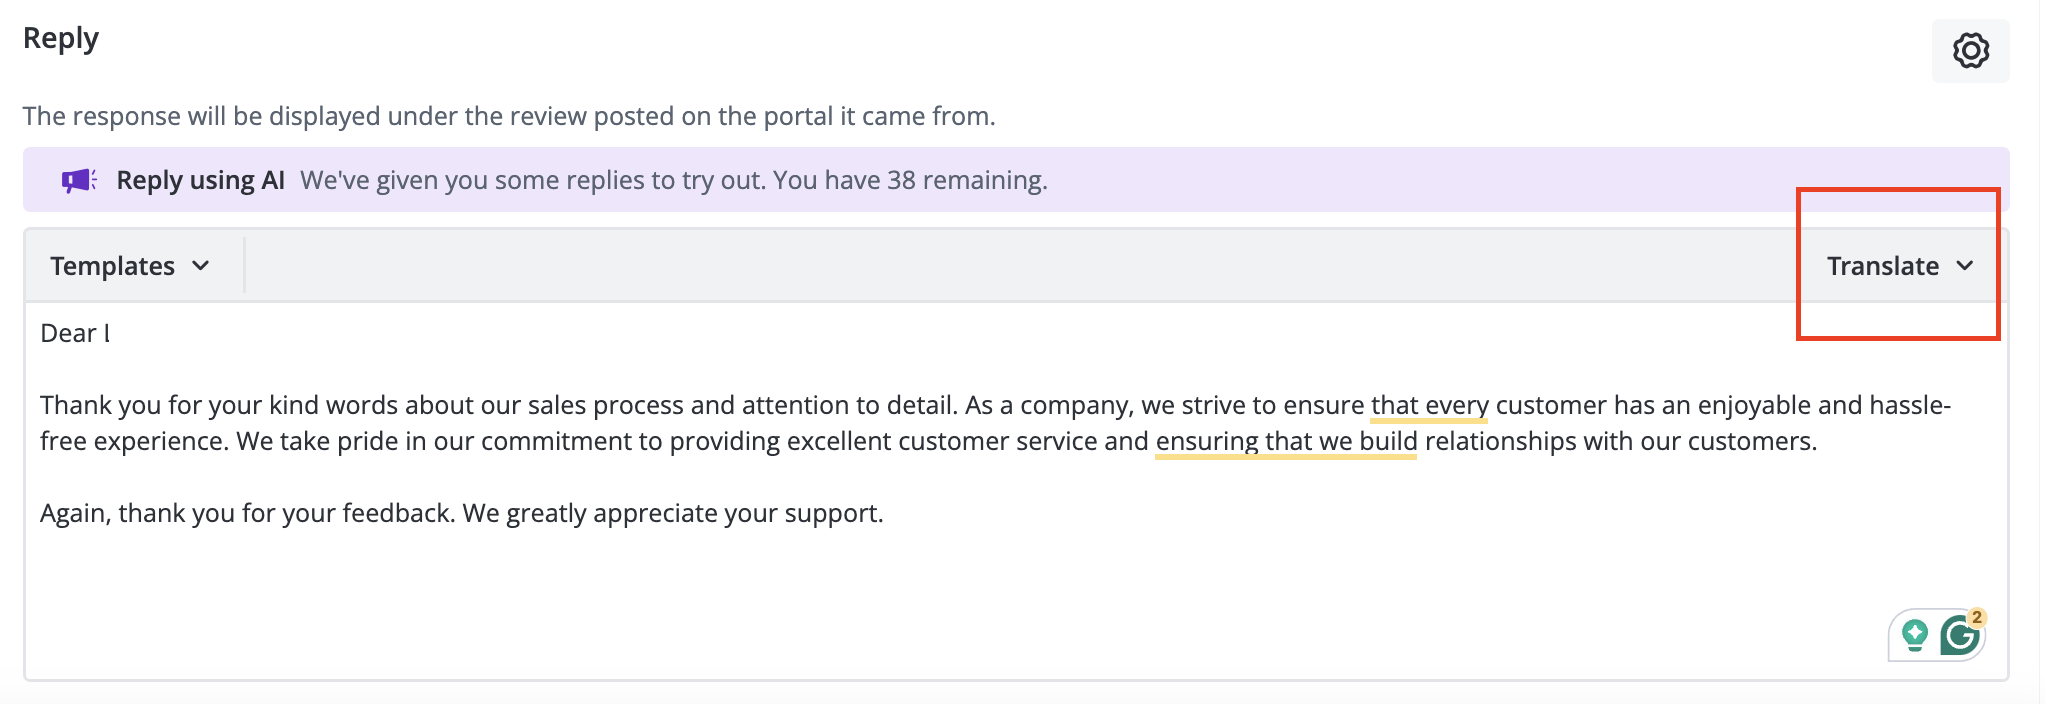
Task: Click underlined text "ensuring that we build"
Action: pos(1286,441)
